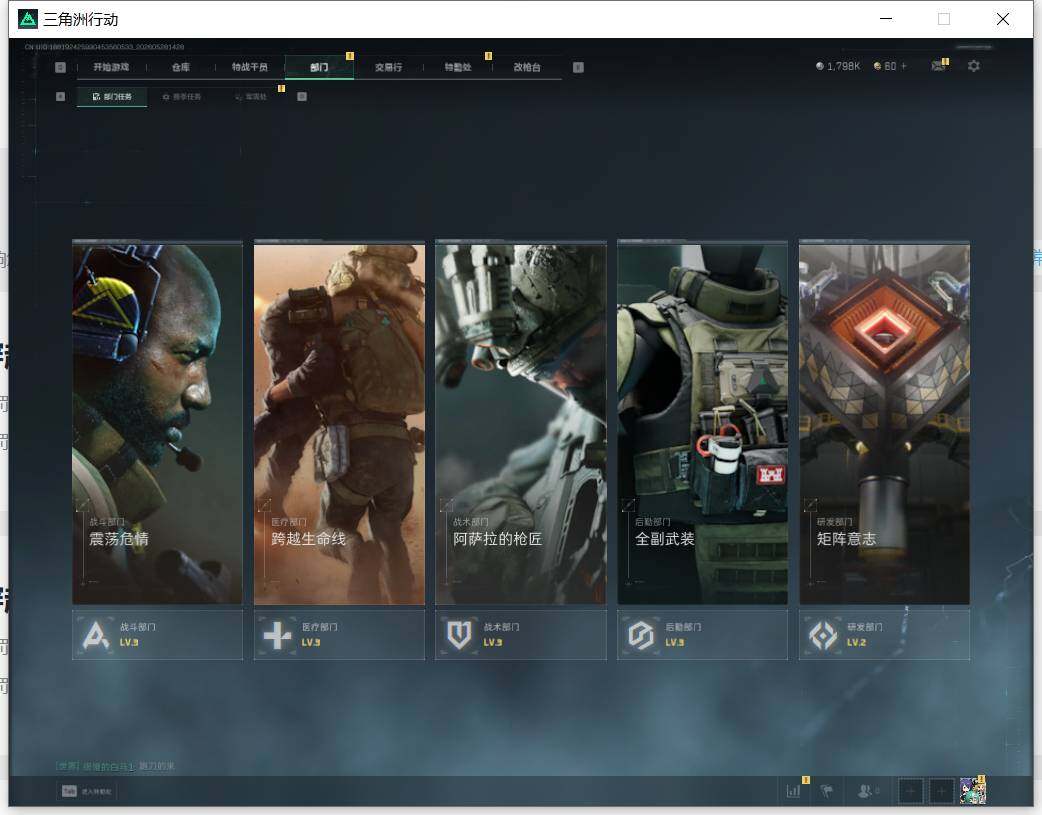1042x815 pixels.
Task: Open the flag icon in bottom bar
Action: pyautogui.click(x=827, y=791)
